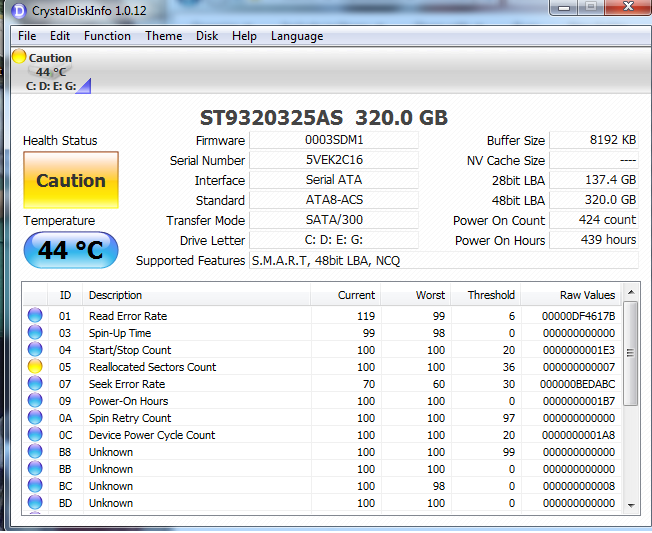Click the scroll up arrow of attribute list
The width and height of the screenshot is (652, 533).
631,292
